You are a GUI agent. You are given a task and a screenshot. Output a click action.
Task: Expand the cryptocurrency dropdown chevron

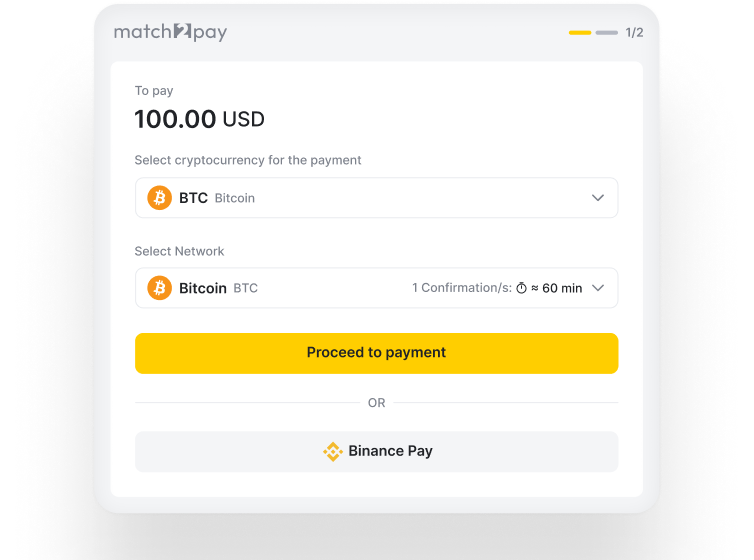click(598, 198)
